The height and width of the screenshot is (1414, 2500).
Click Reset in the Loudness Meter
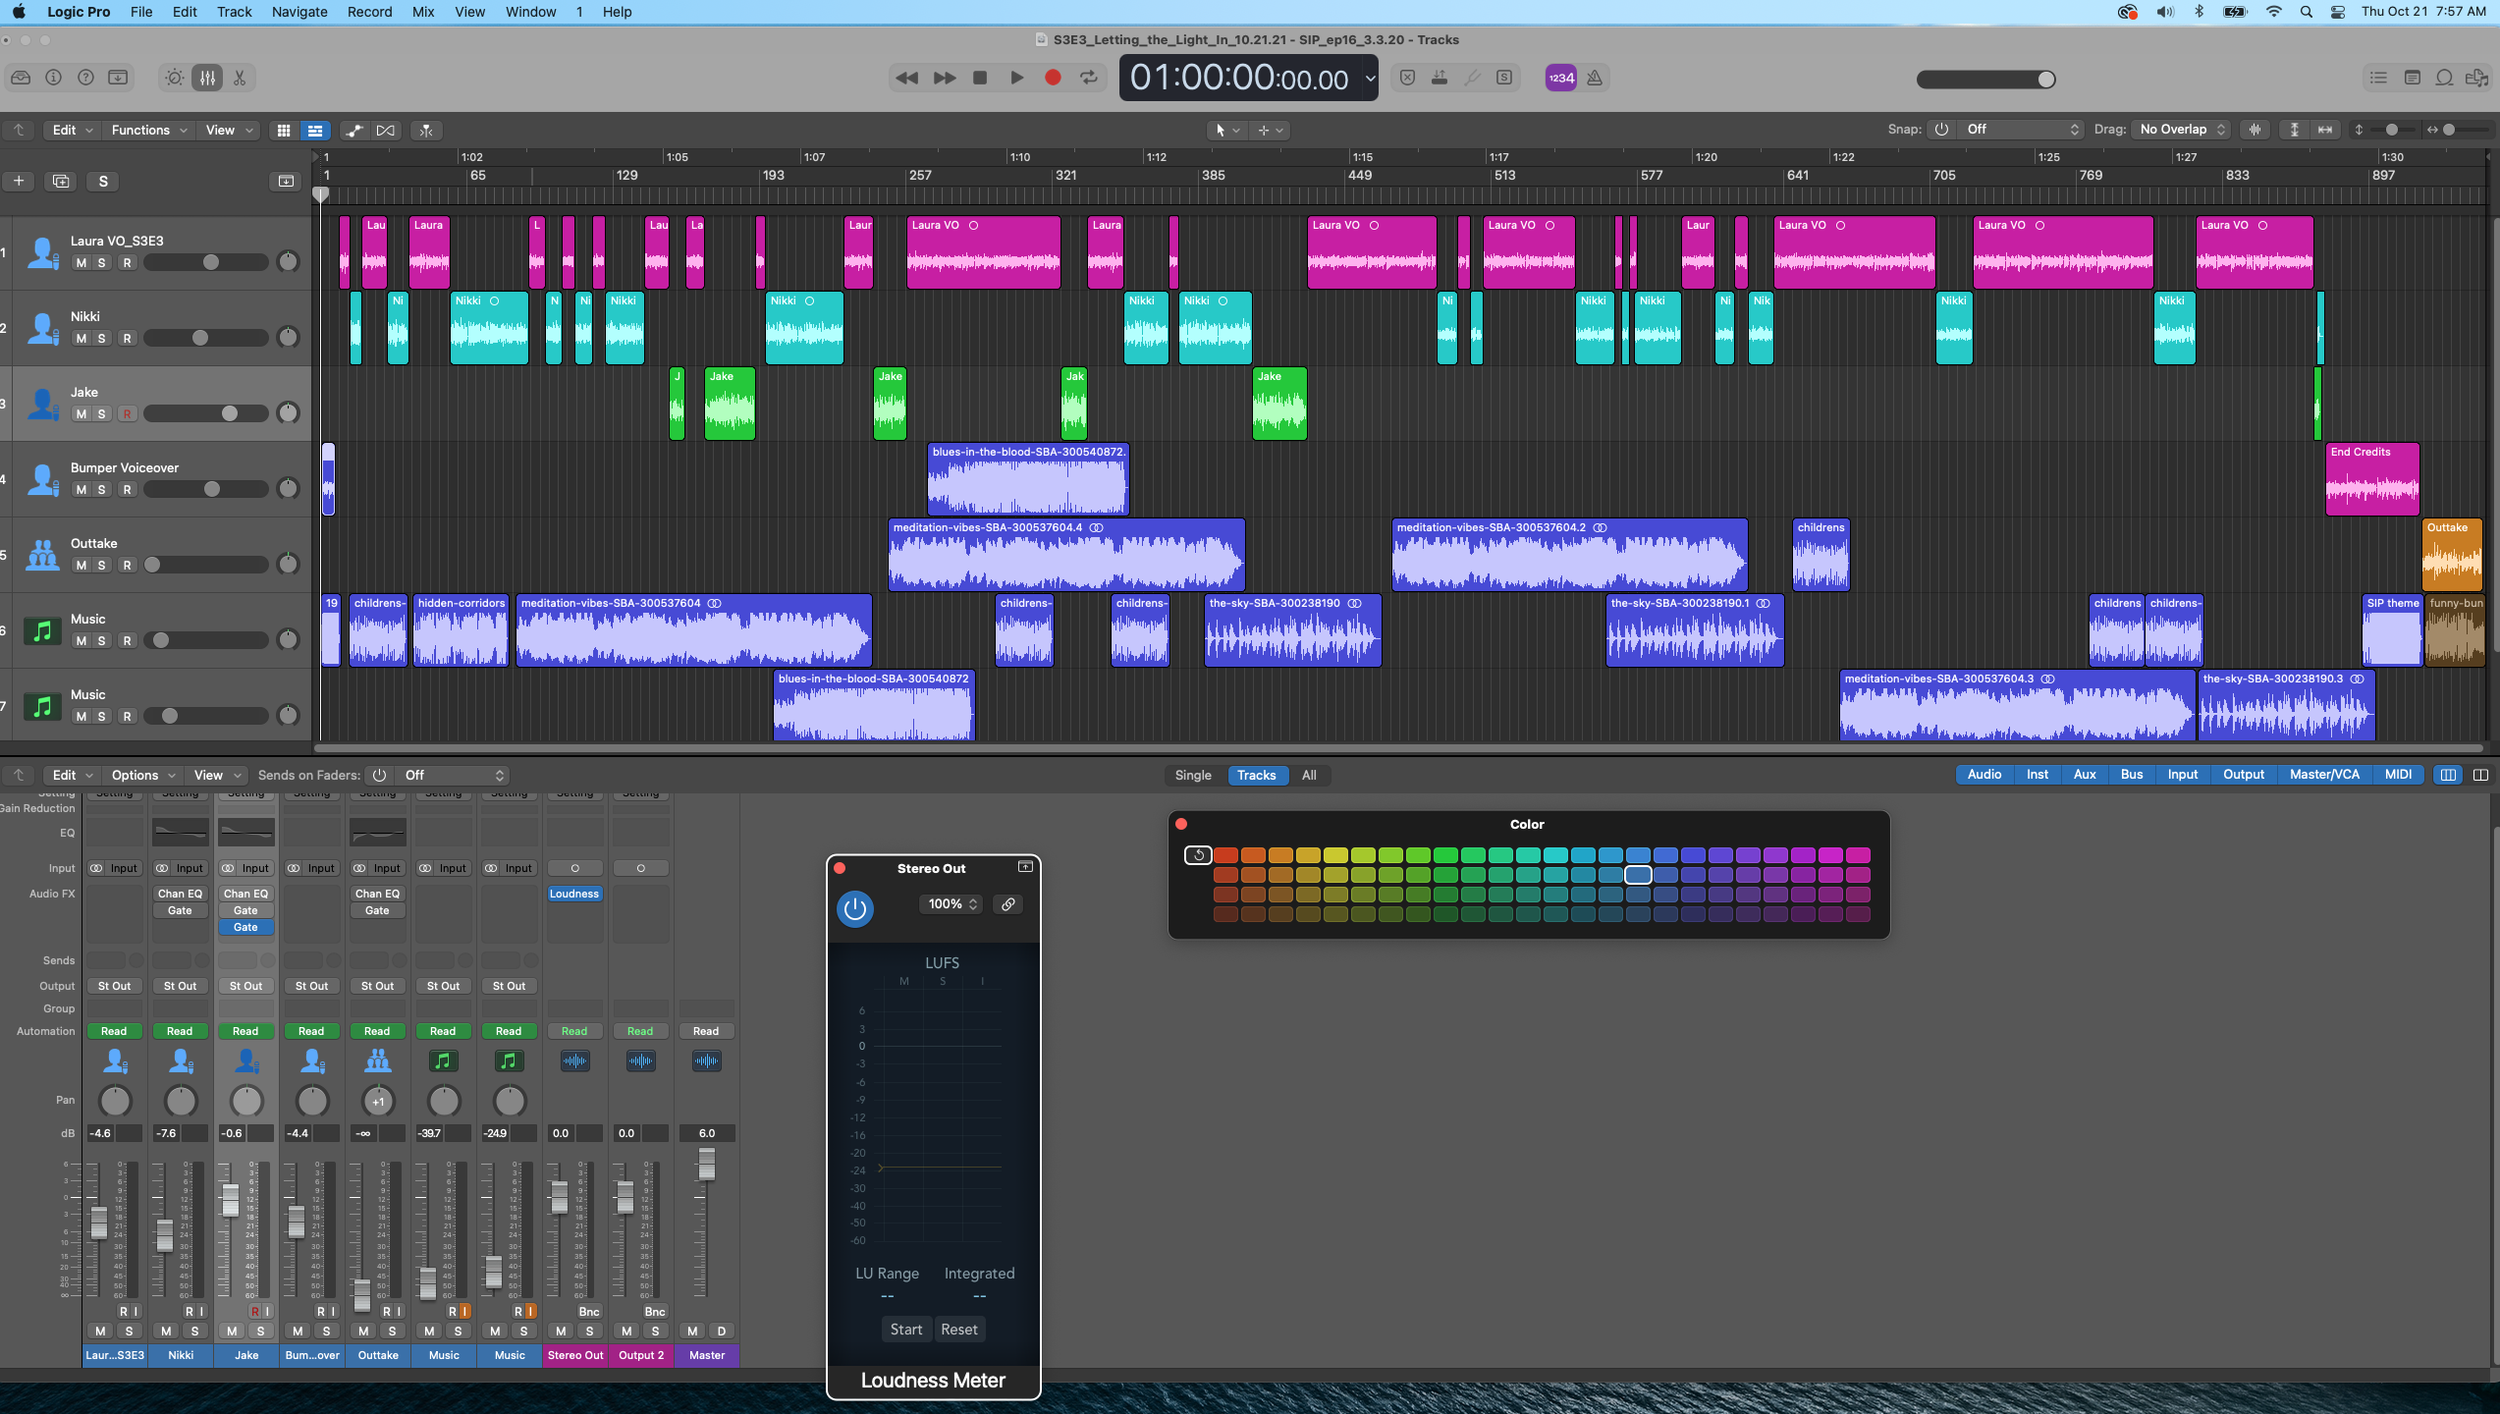[958, 1329]
